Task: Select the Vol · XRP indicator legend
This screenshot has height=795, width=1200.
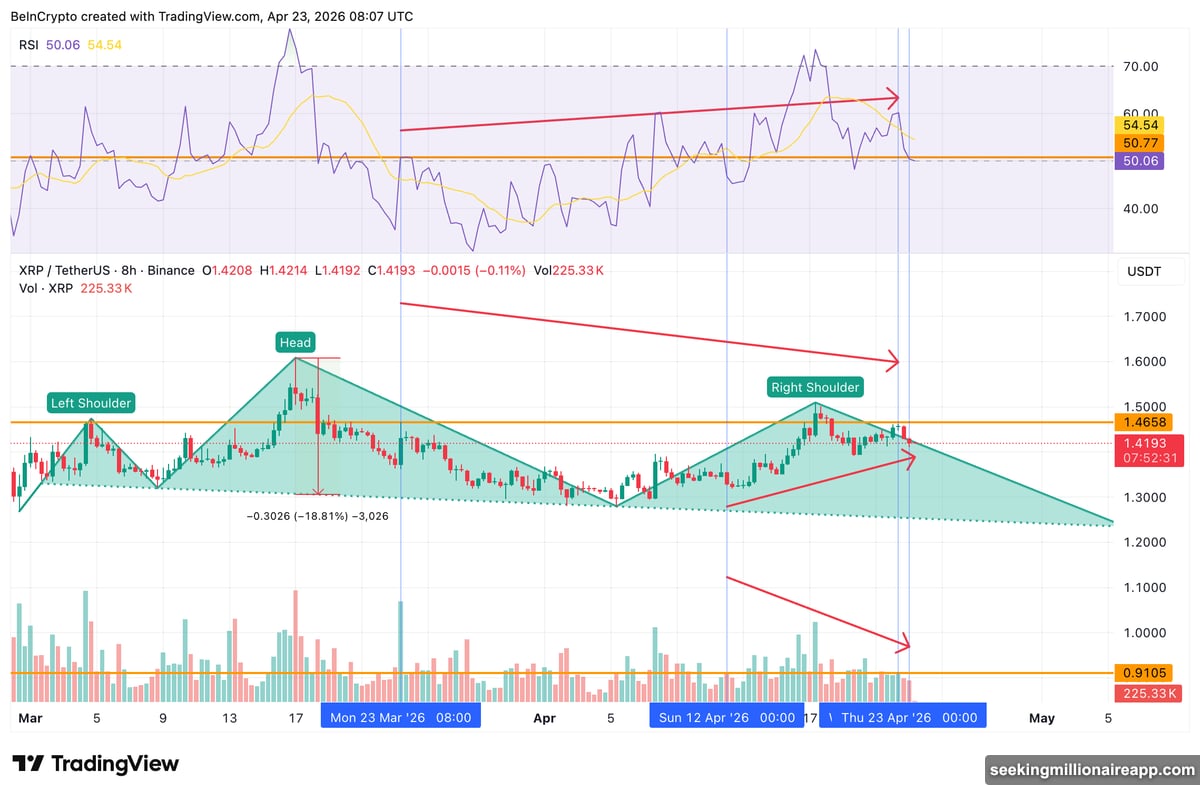Action: [x=45, y=287]
